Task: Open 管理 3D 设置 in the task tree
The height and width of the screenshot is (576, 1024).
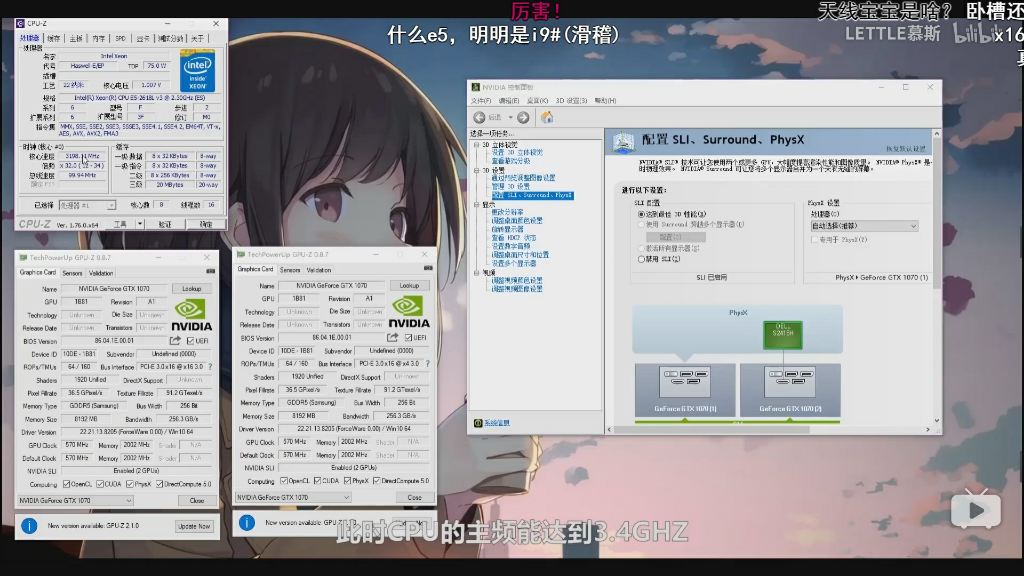Action: [511, 186]
